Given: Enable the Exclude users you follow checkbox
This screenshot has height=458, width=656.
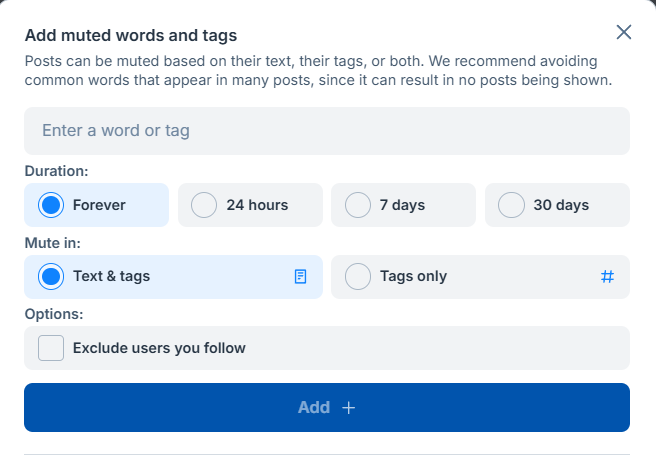Looking at the screenshot, I should 51,348.
